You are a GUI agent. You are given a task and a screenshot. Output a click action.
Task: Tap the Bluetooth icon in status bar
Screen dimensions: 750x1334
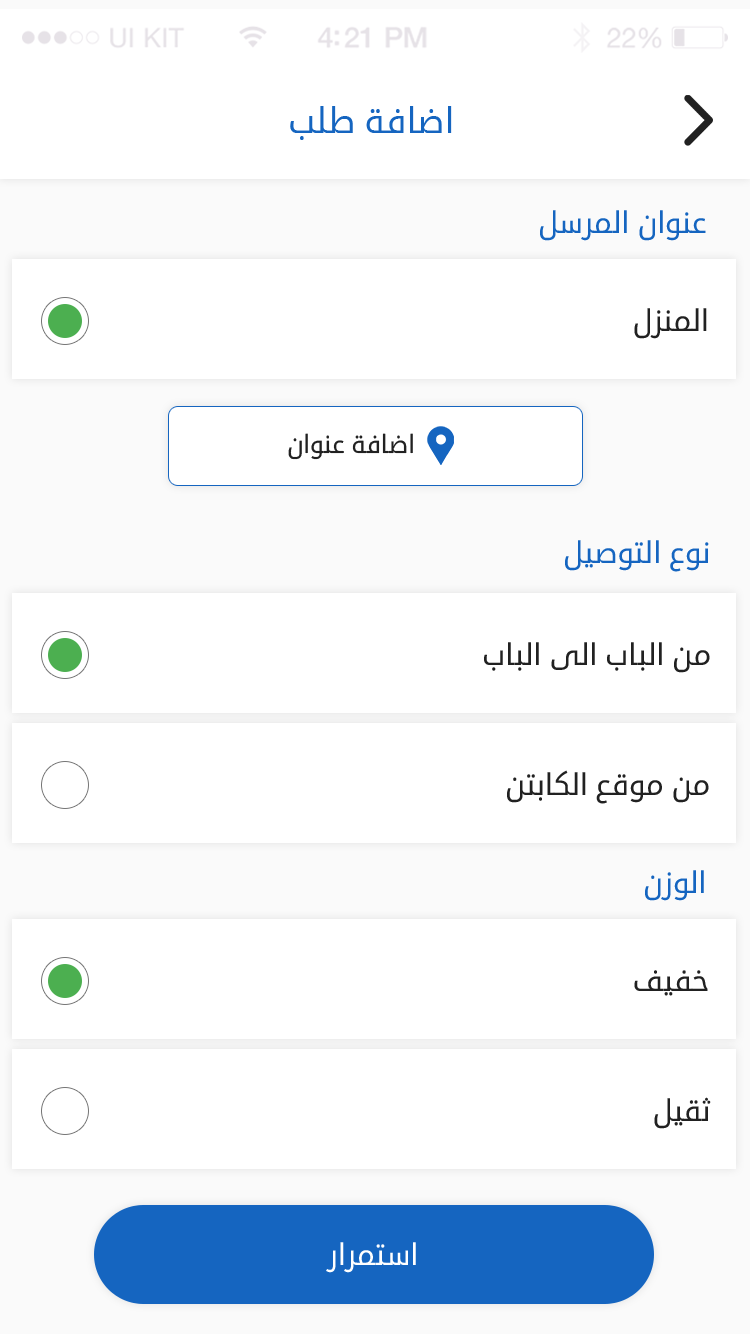click(x=582, y=39)
